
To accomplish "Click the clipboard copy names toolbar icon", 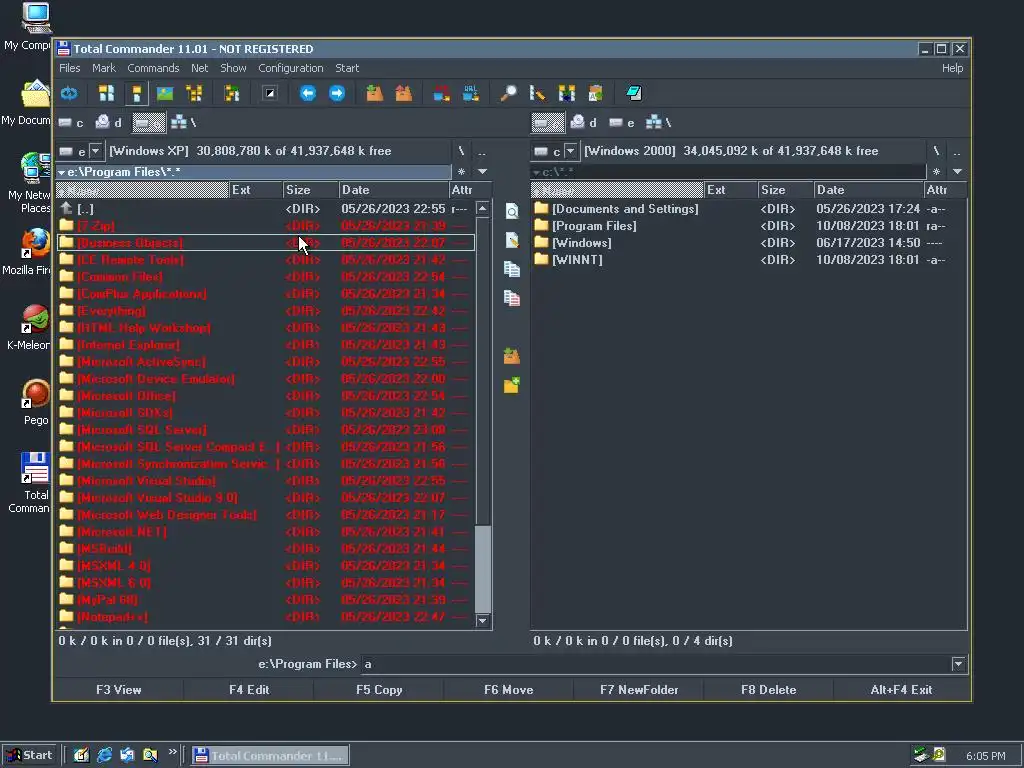I will click(596, 93).
